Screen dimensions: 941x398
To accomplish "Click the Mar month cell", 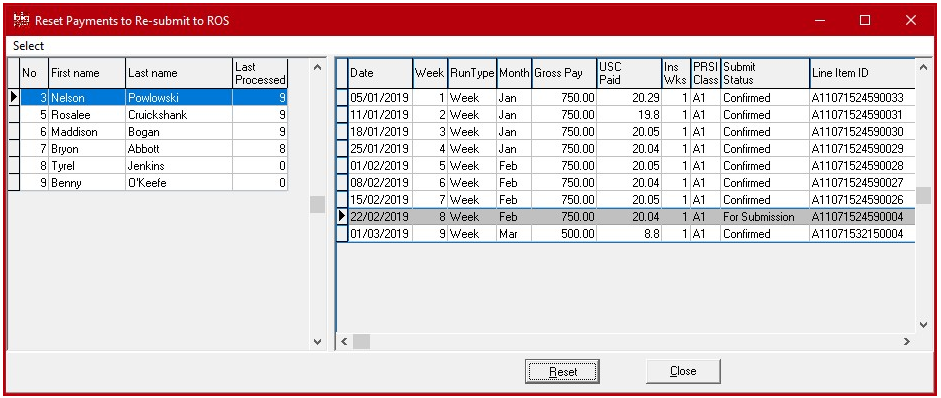I will pos(514,234).
